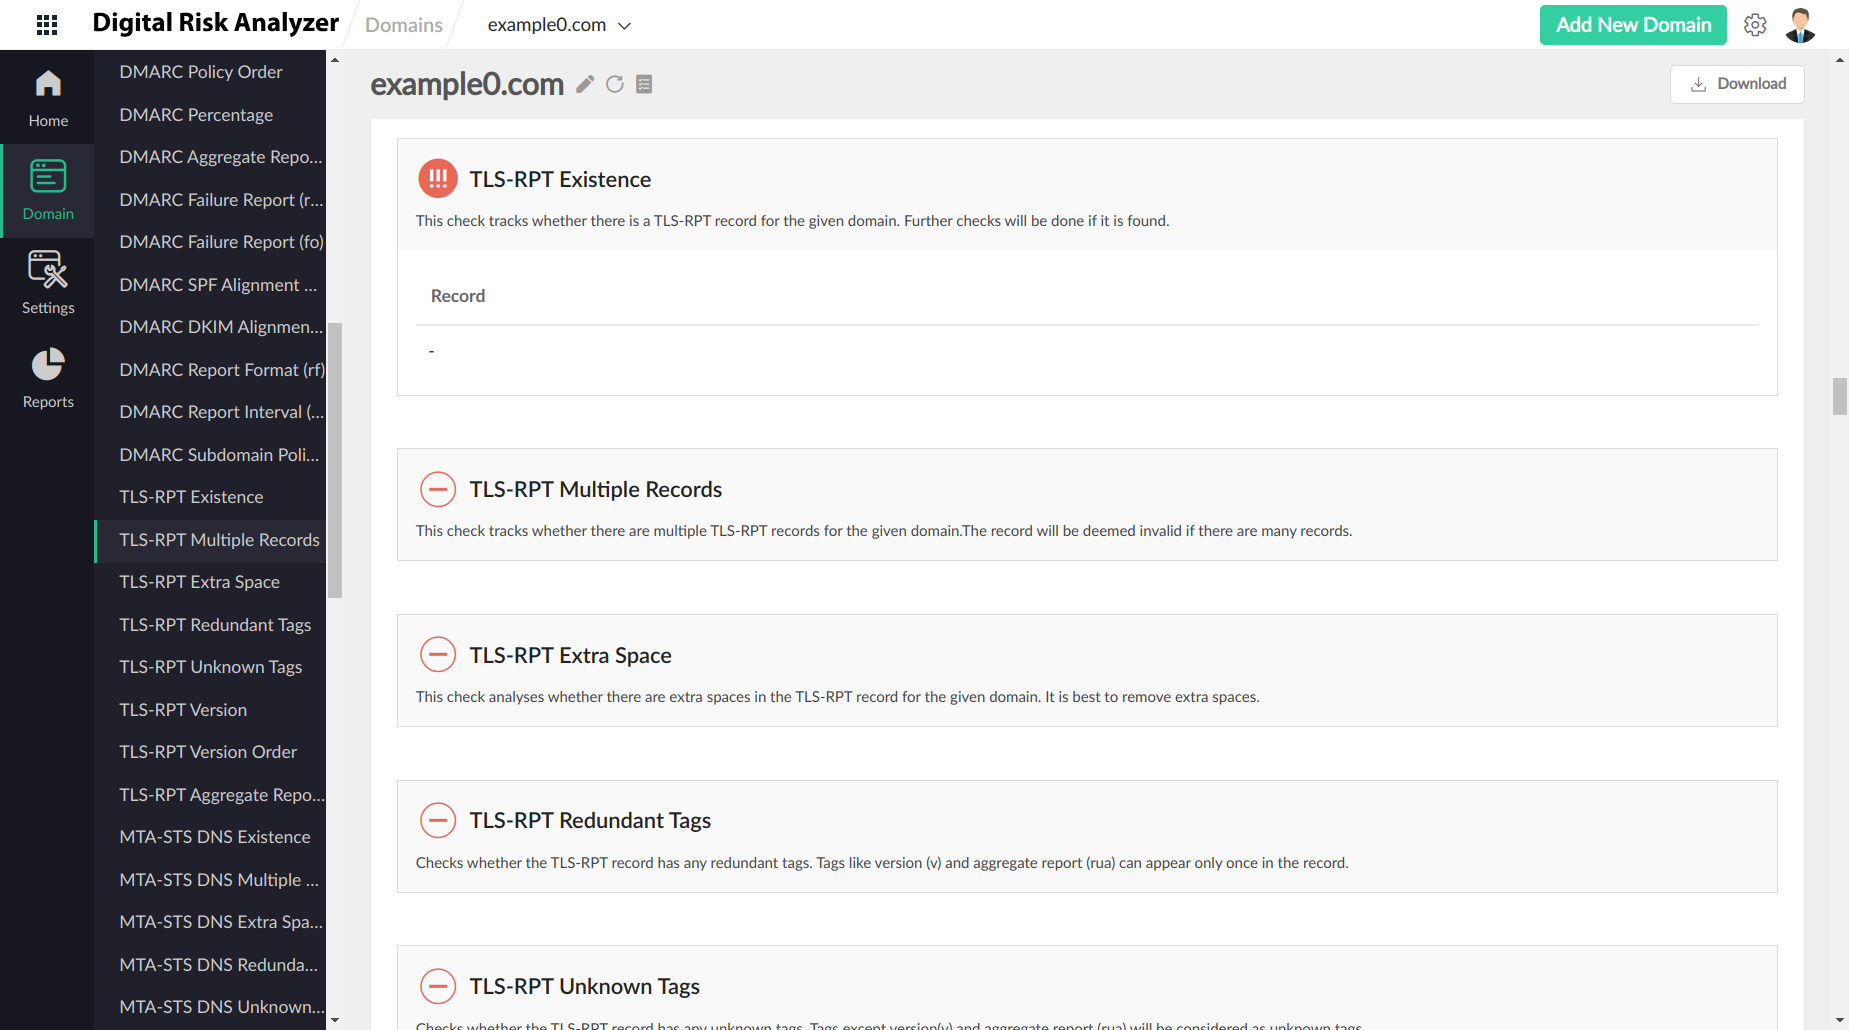1849x1030 pixels.
Task: Select the Home icon in the sidebar
Action: (x=48, y=96)
